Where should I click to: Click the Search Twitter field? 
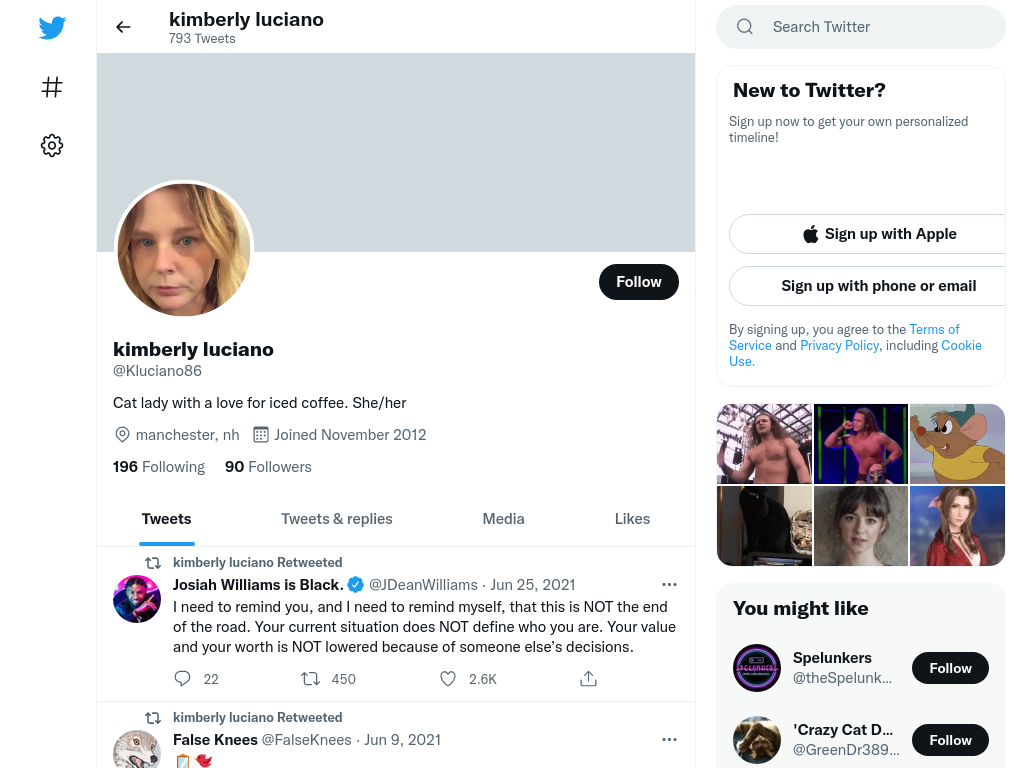tap(861, 27)
